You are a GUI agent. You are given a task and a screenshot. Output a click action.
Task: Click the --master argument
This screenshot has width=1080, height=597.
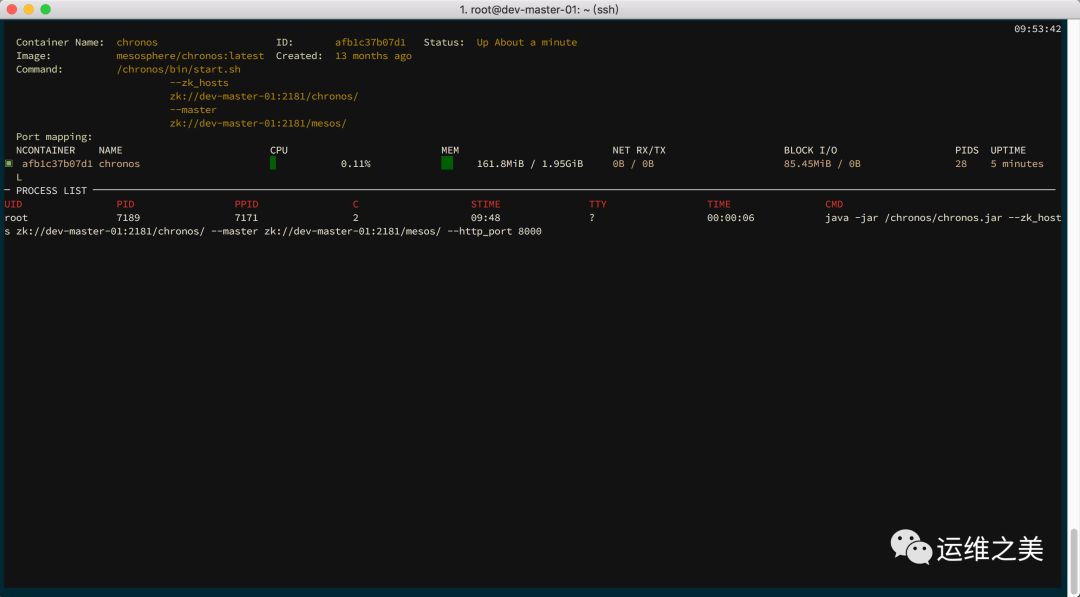tap(193, 109)
